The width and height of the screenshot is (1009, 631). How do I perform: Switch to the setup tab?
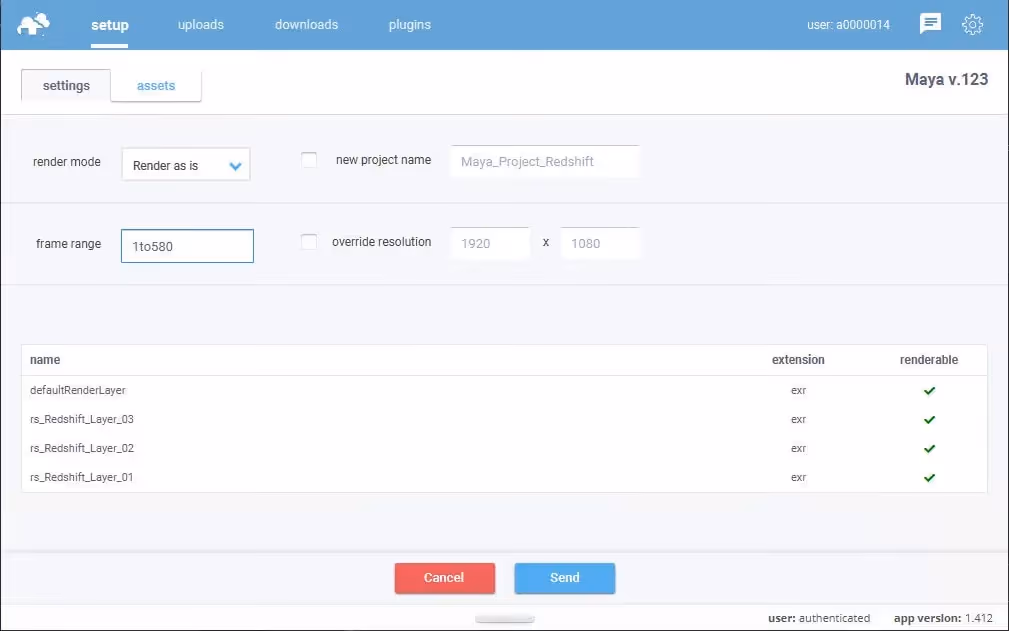pos(109,25)
